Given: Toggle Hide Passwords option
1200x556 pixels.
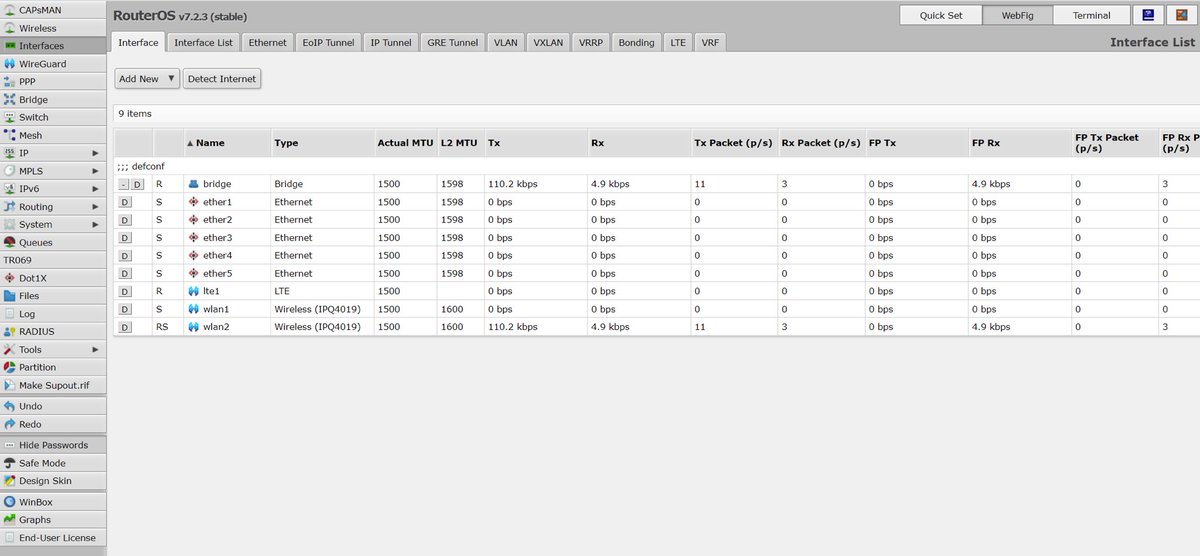Looking at the screenshot, I should 53,445.
